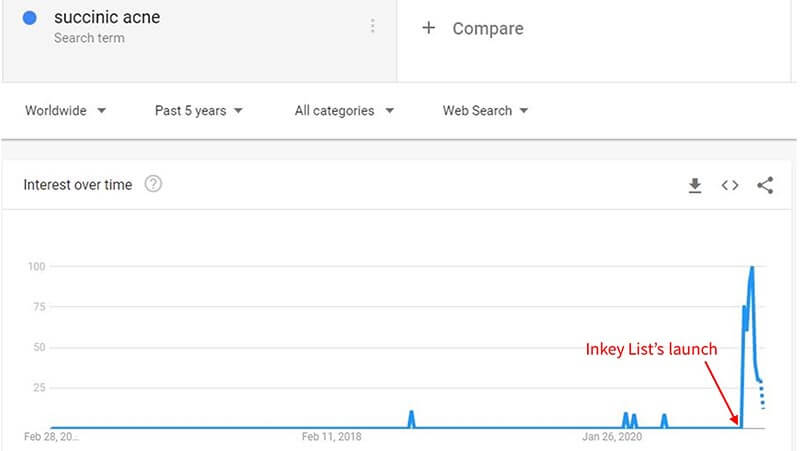
Task: Click the plus icon next to Compare
Action: pyautogui.click(x=429, y=28)
